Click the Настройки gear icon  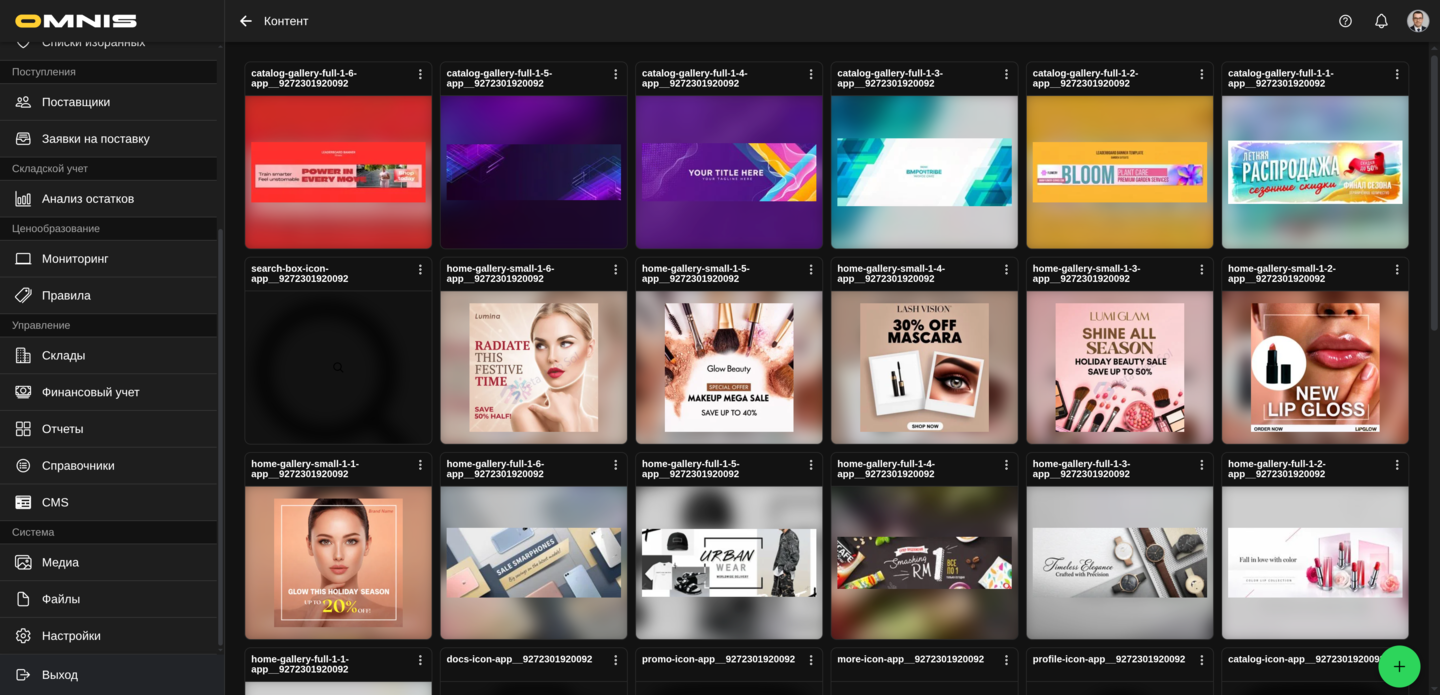(x=23, y=636)
